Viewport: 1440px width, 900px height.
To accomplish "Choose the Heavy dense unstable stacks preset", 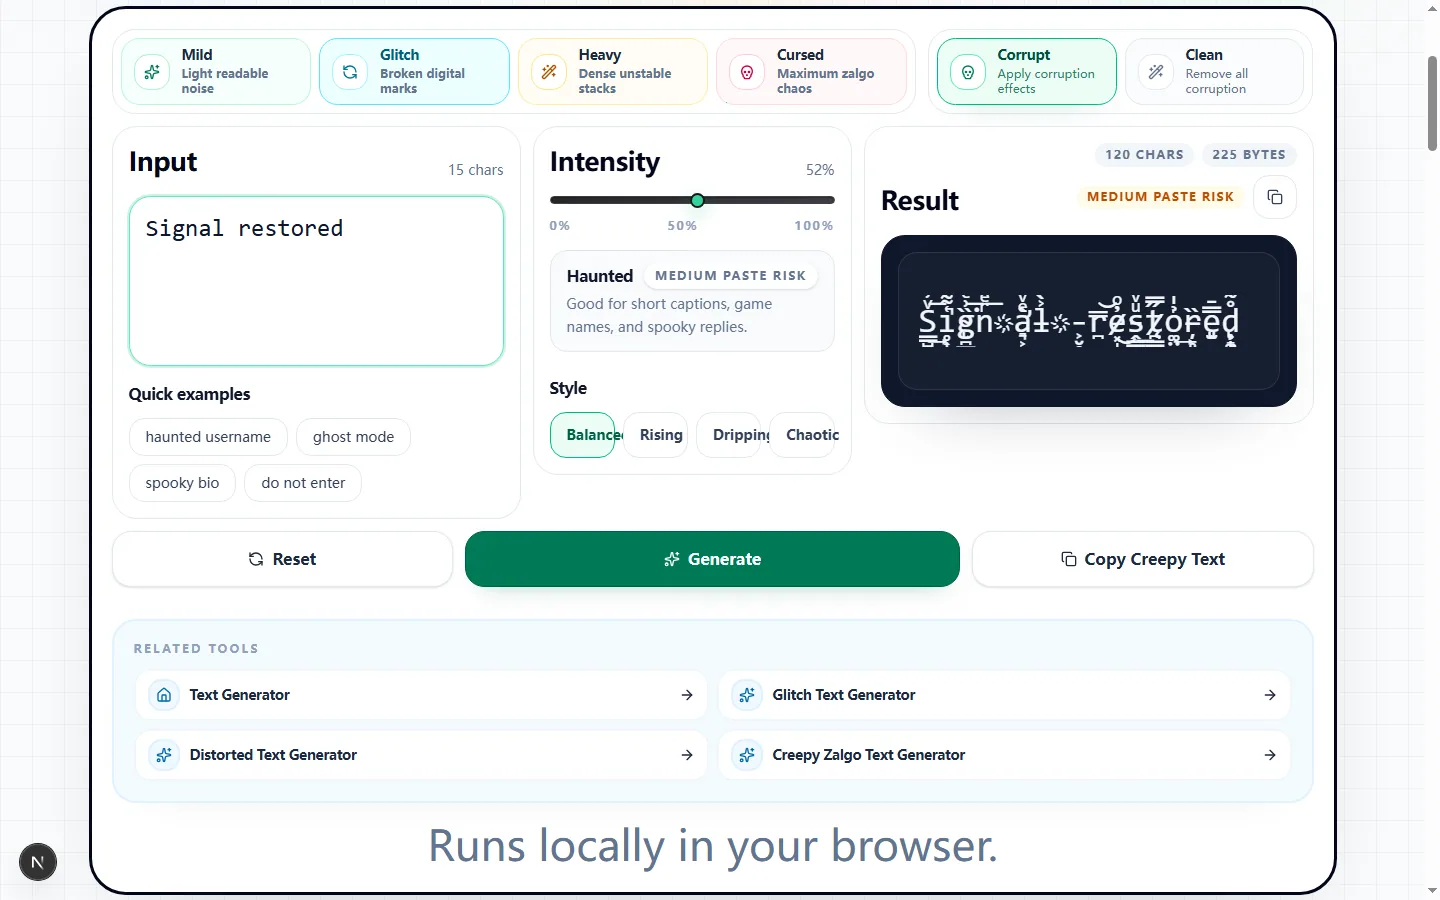I will coord(613,72).
